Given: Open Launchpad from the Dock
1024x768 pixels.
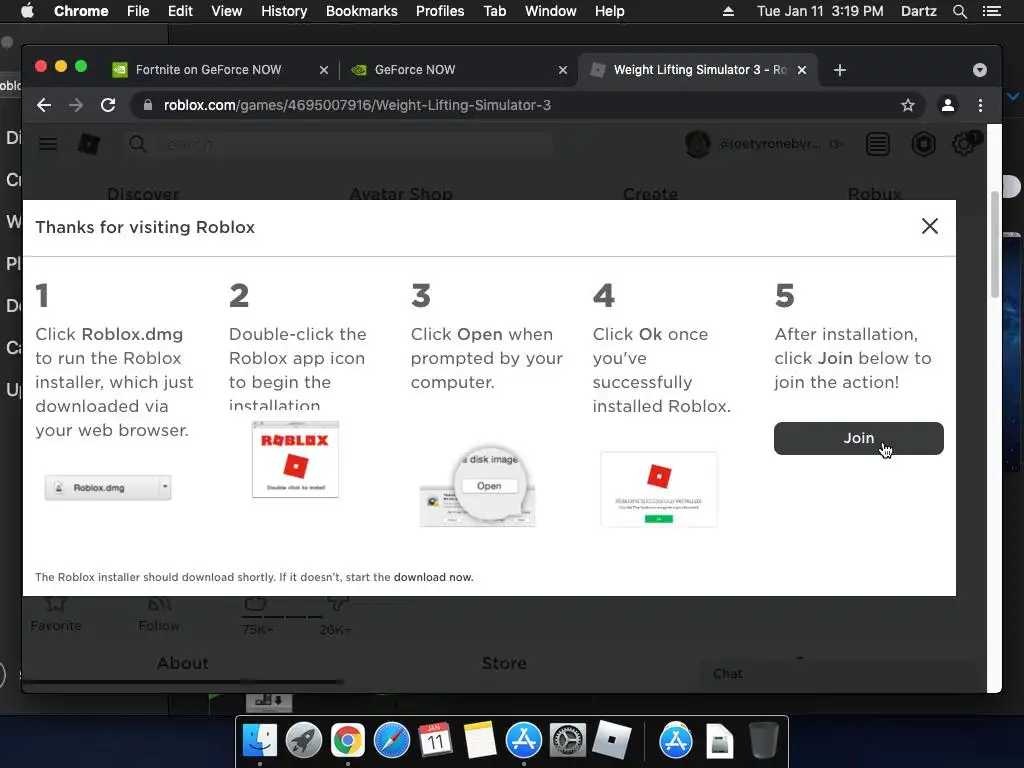Looking at the screenshot, I should point(304,741).
